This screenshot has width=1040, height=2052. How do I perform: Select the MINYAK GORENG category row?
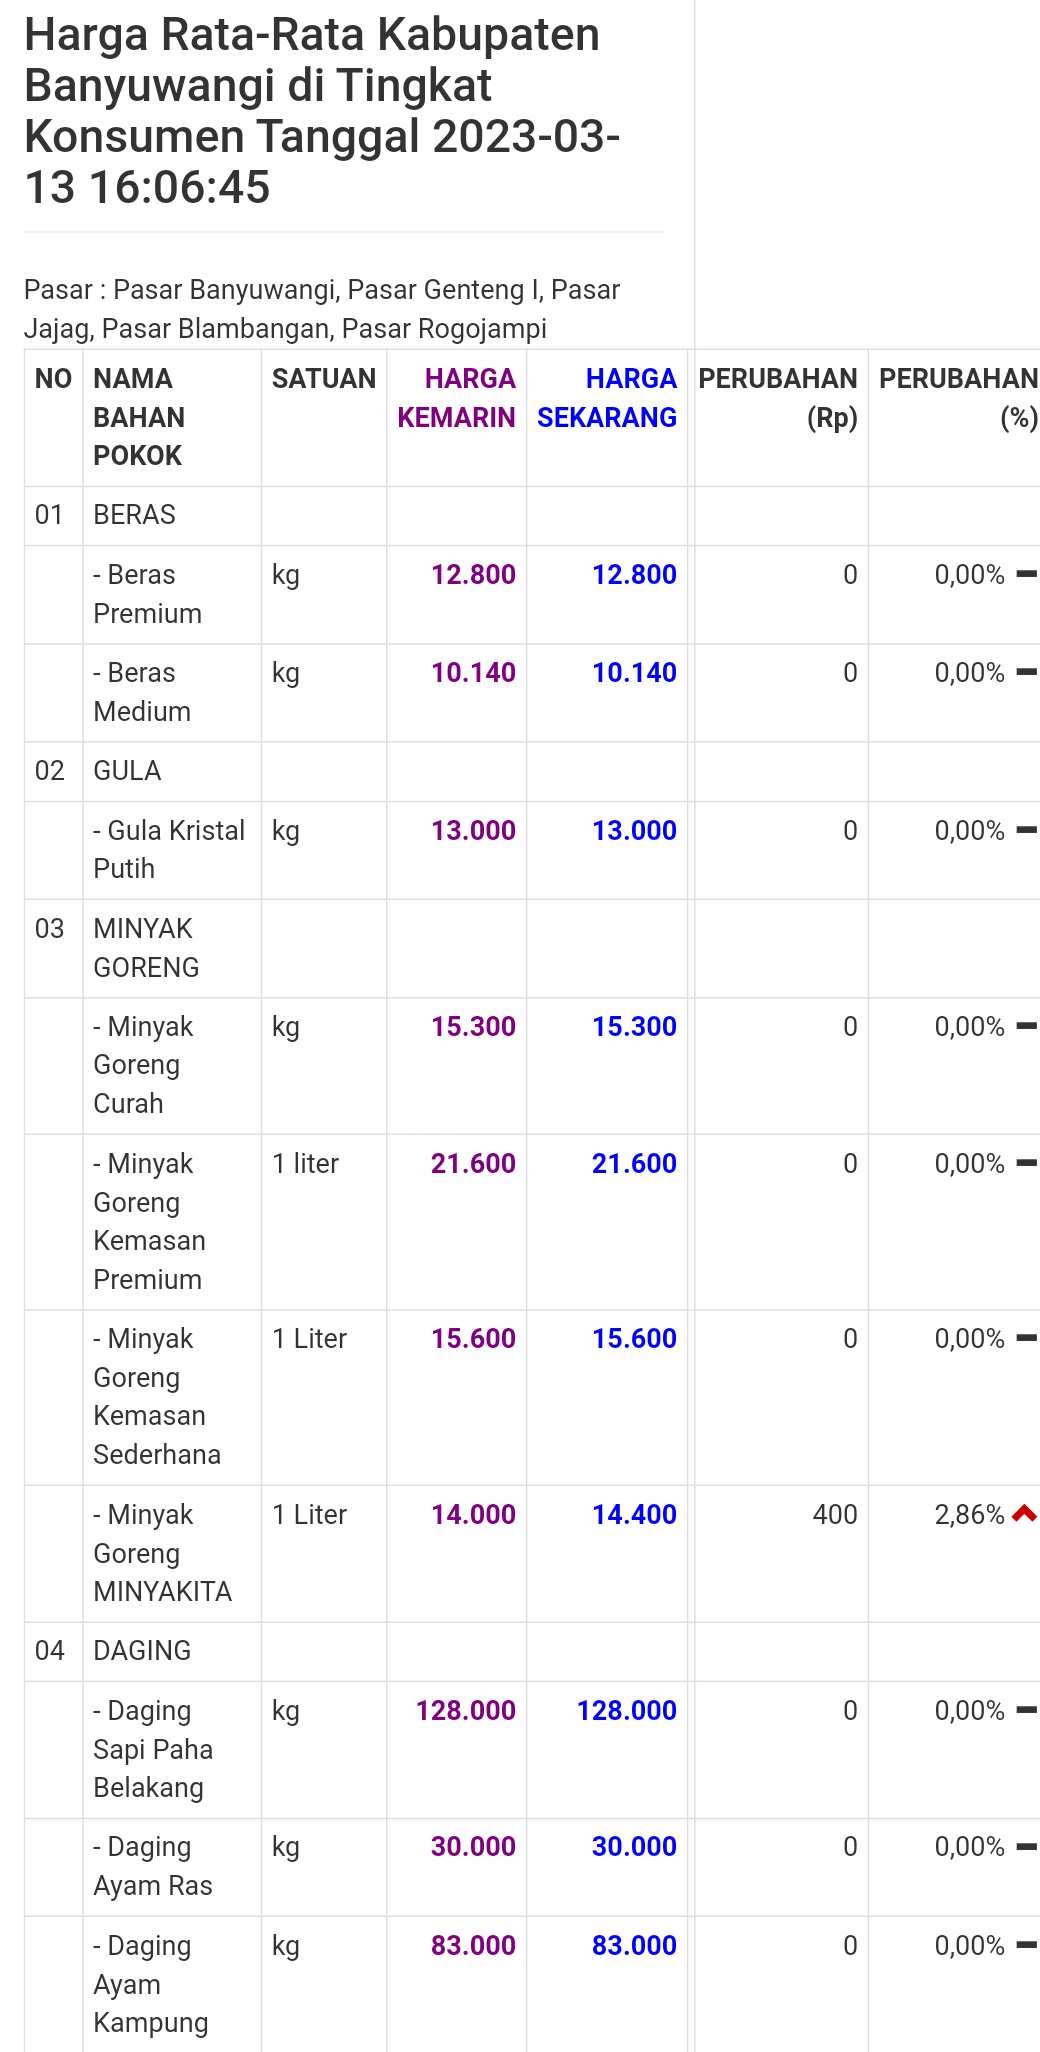[532, 948]
